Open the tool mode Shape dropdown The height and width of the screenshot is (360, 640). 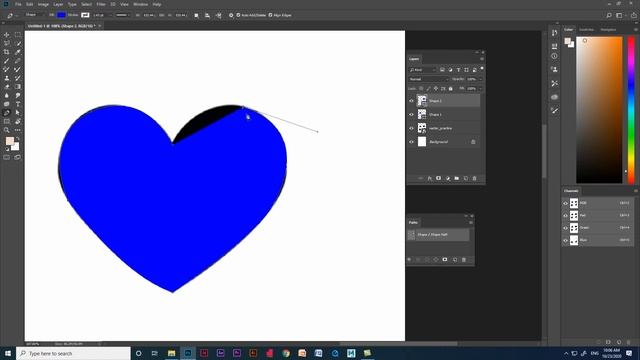pyautogui.click(x=35, y=15)
